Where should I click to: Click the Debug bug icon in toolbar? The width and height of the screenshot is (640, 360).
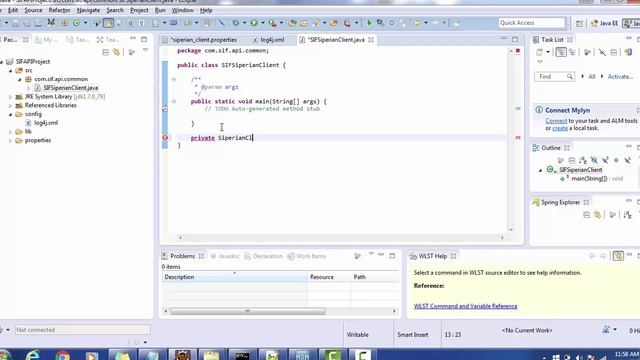[x=236, y=23]
